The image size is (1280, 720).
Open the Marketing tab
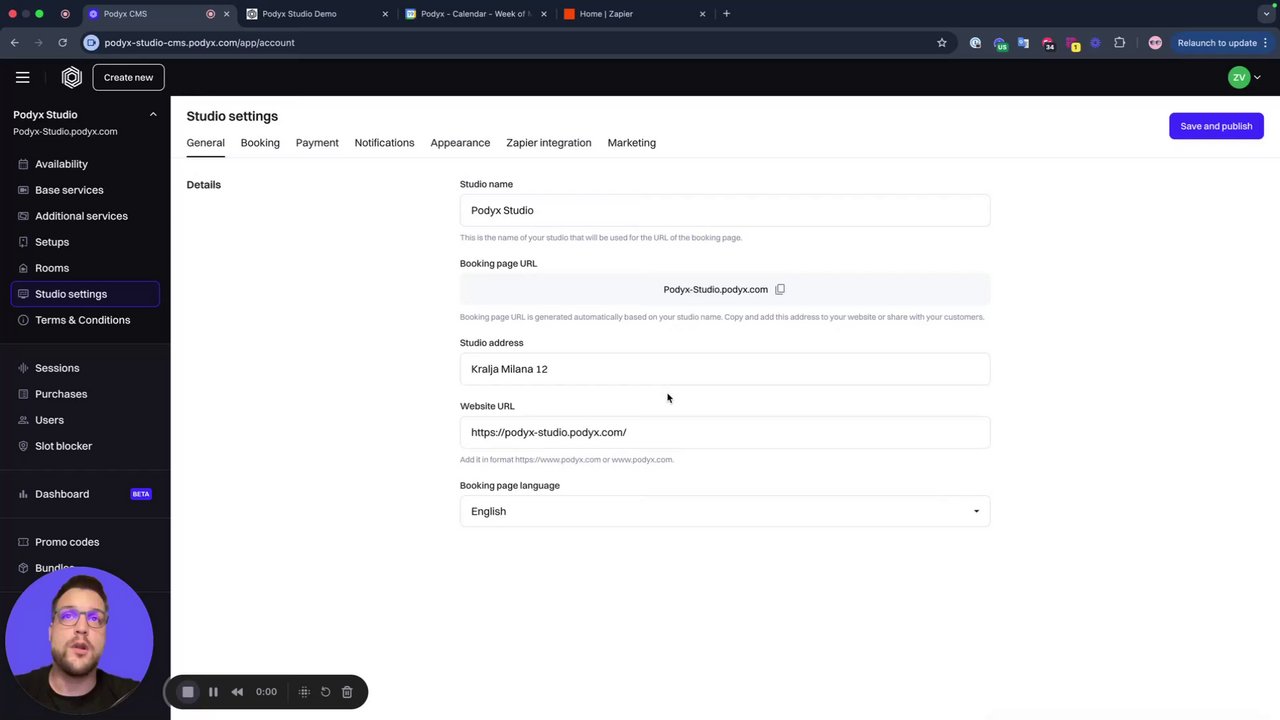pos(631,143)
